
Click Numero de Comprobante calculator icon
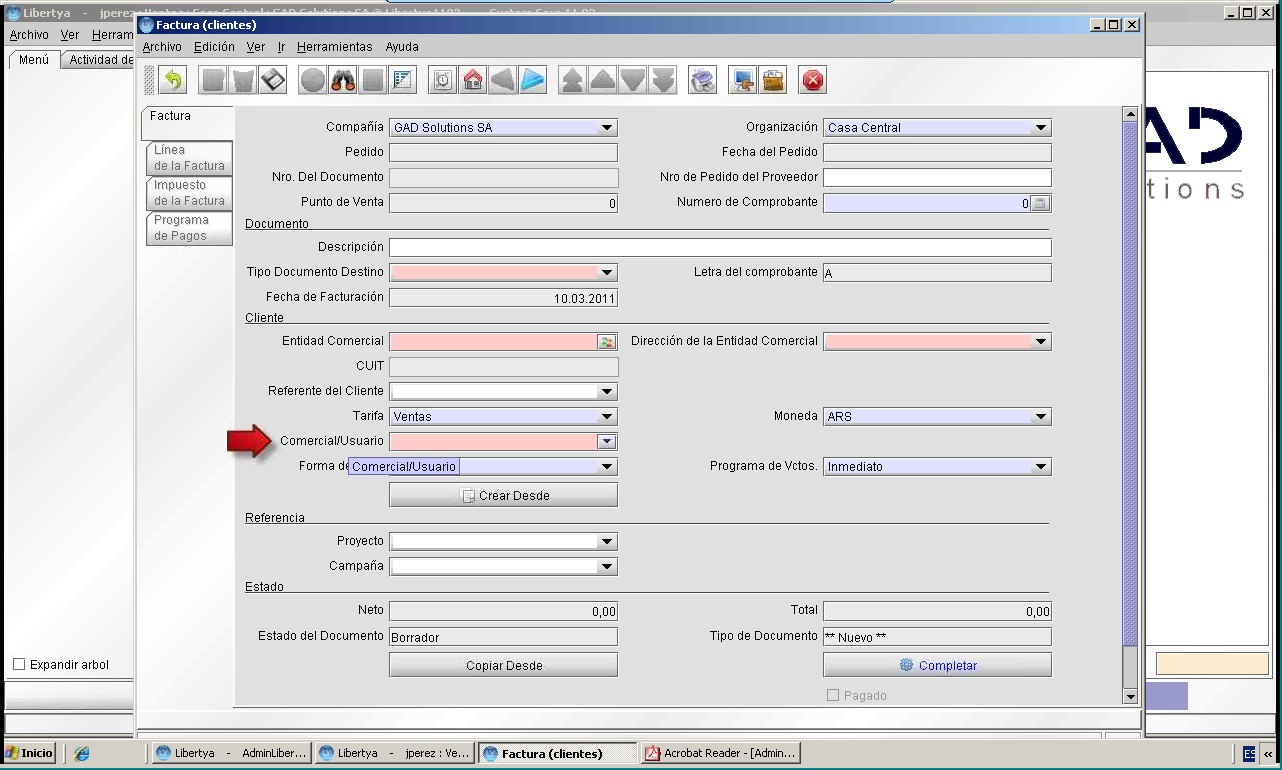(1040, 203)
